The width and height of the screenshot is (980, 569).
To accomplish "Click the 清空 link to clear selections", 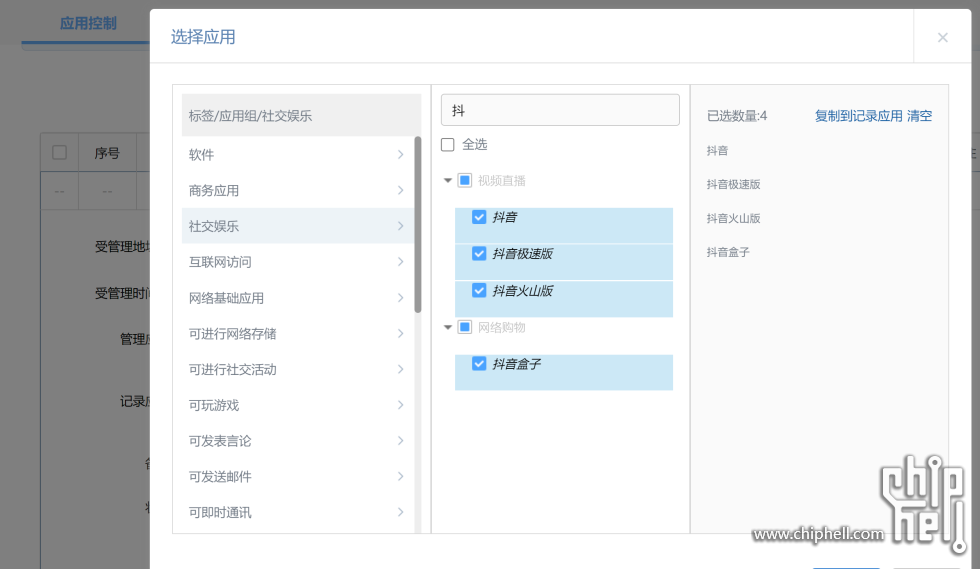I will click(x=919, y=116).
